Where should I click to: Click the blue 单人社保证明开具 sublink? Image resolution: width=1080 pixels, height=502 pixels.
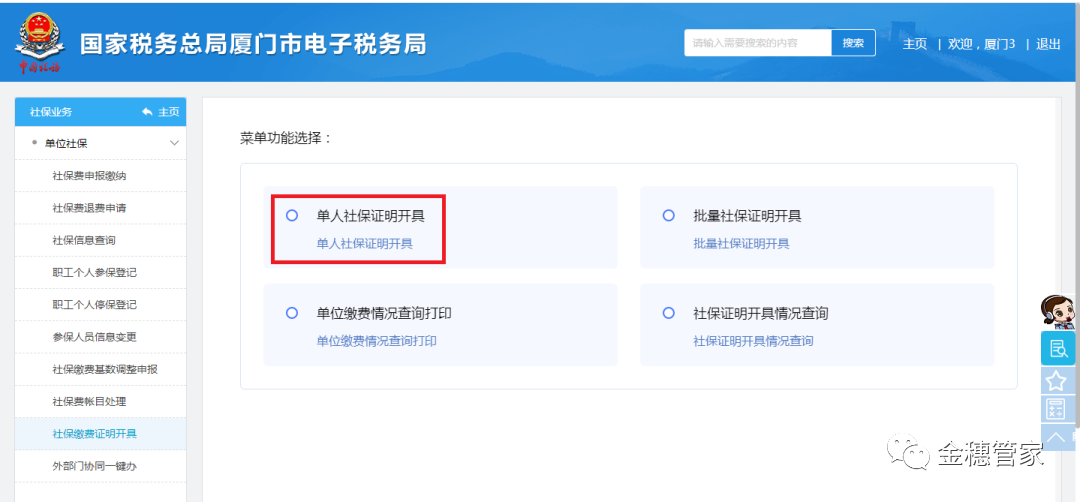click(x=364, y=244)
